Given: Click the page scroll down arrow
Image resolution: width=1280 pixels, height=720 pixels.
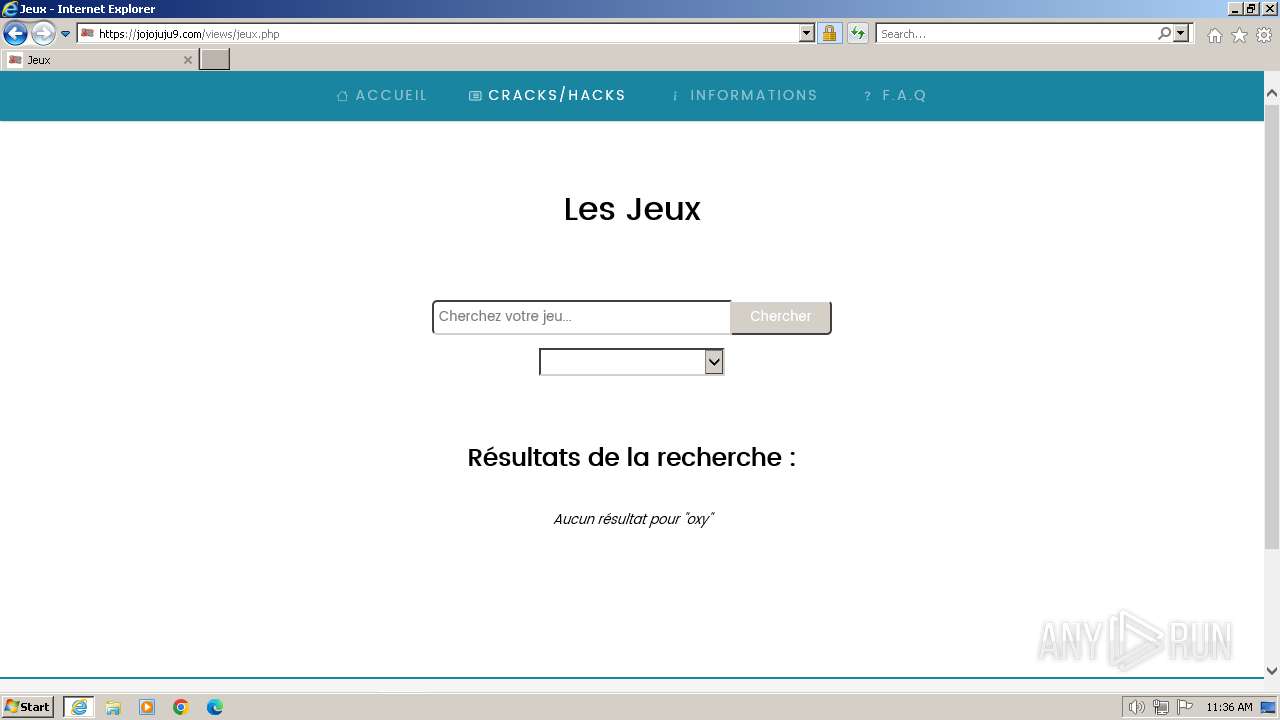Looking at the screenshot, I should [1272, 671].
